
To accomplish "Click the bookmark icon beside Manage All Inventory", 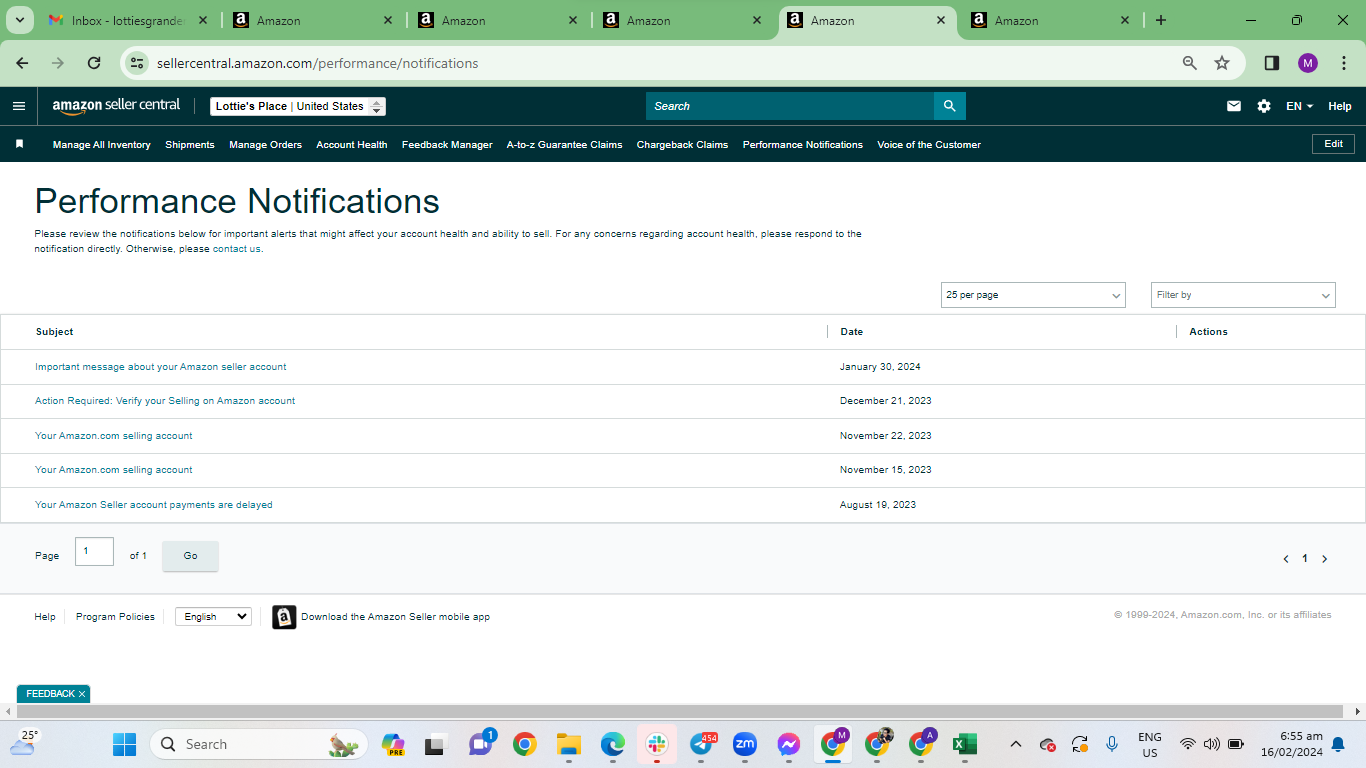I will (19, 144).
